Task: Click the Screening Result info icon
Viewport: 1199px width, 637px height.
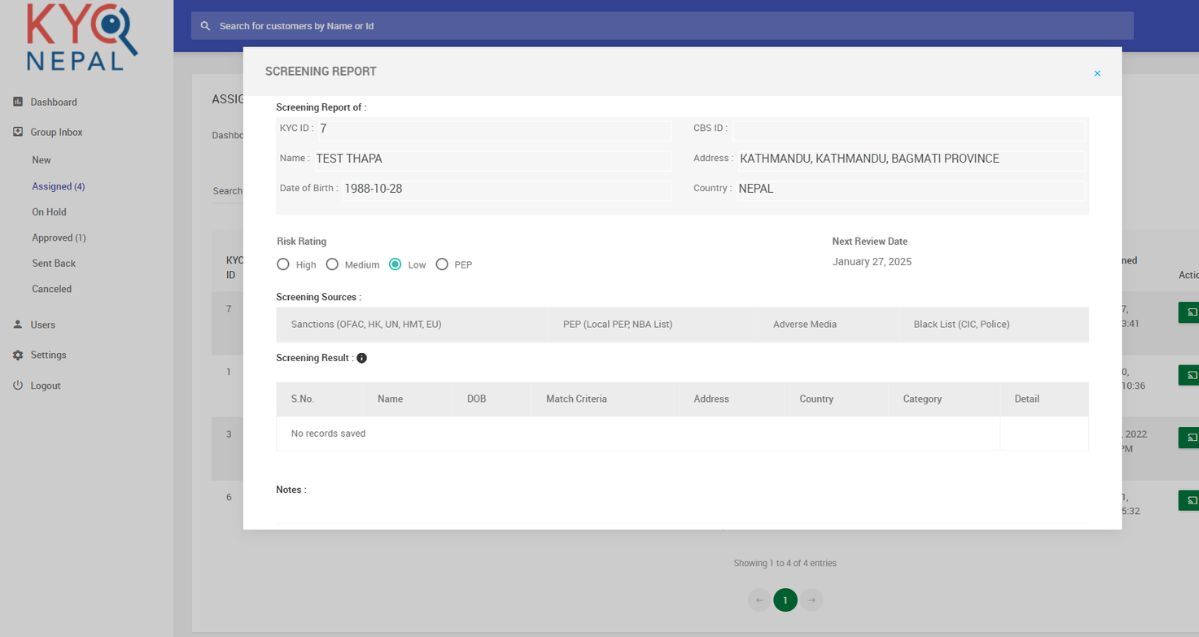Action: (x=362, y=358)
